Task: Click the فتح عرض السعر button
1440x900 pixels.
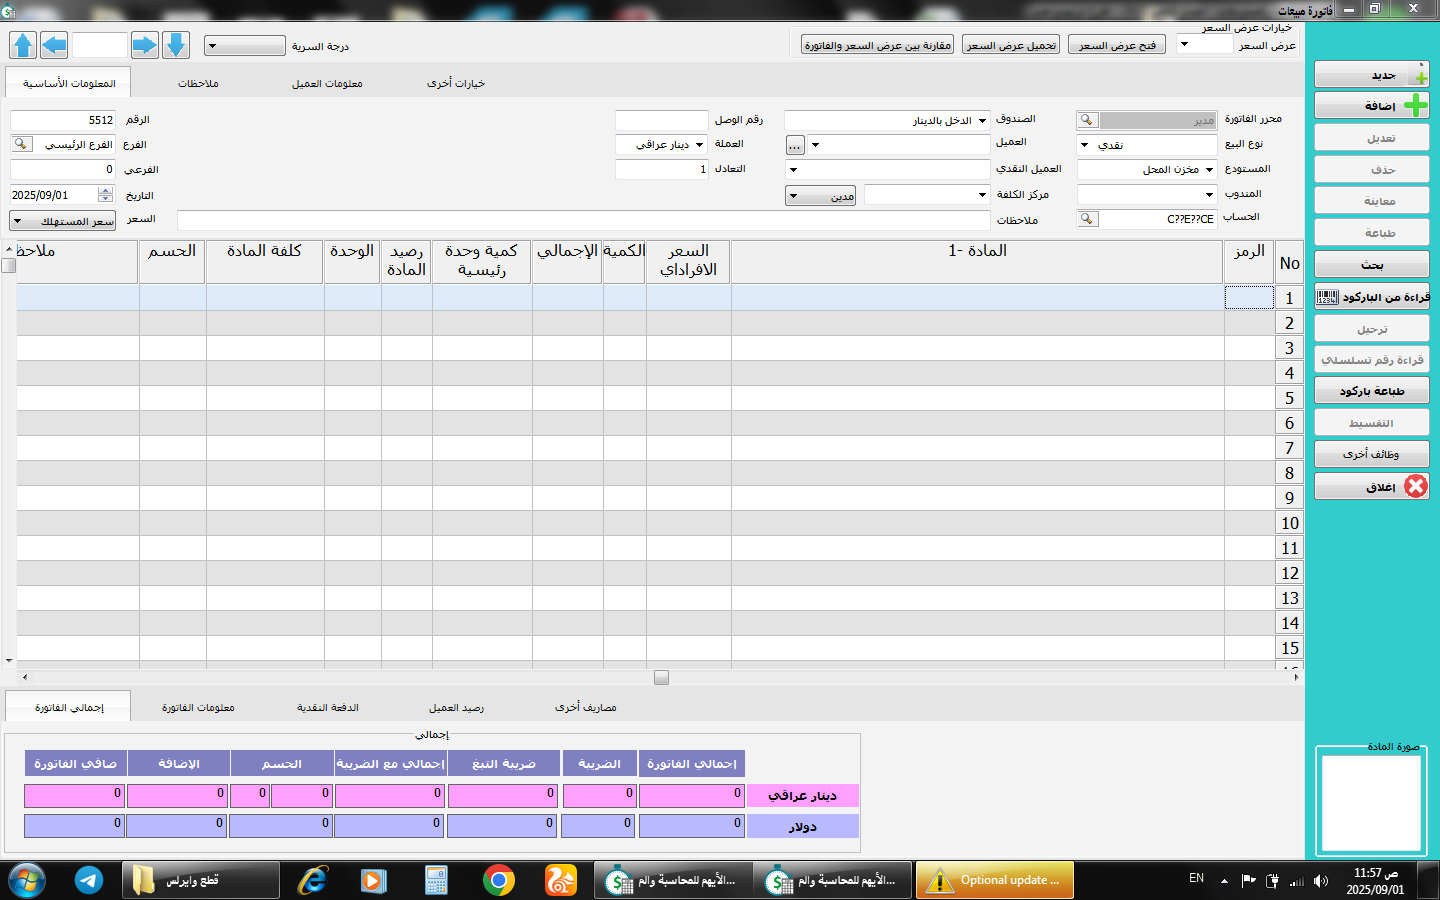Action: 1116,45
